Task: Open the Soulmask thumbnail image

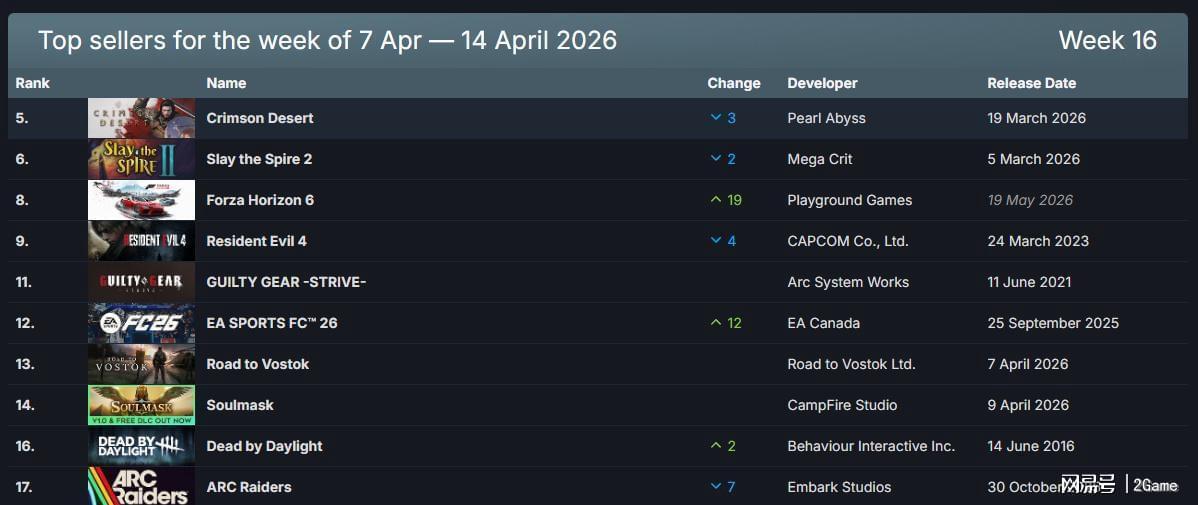Action: click(x=141, y=405)
